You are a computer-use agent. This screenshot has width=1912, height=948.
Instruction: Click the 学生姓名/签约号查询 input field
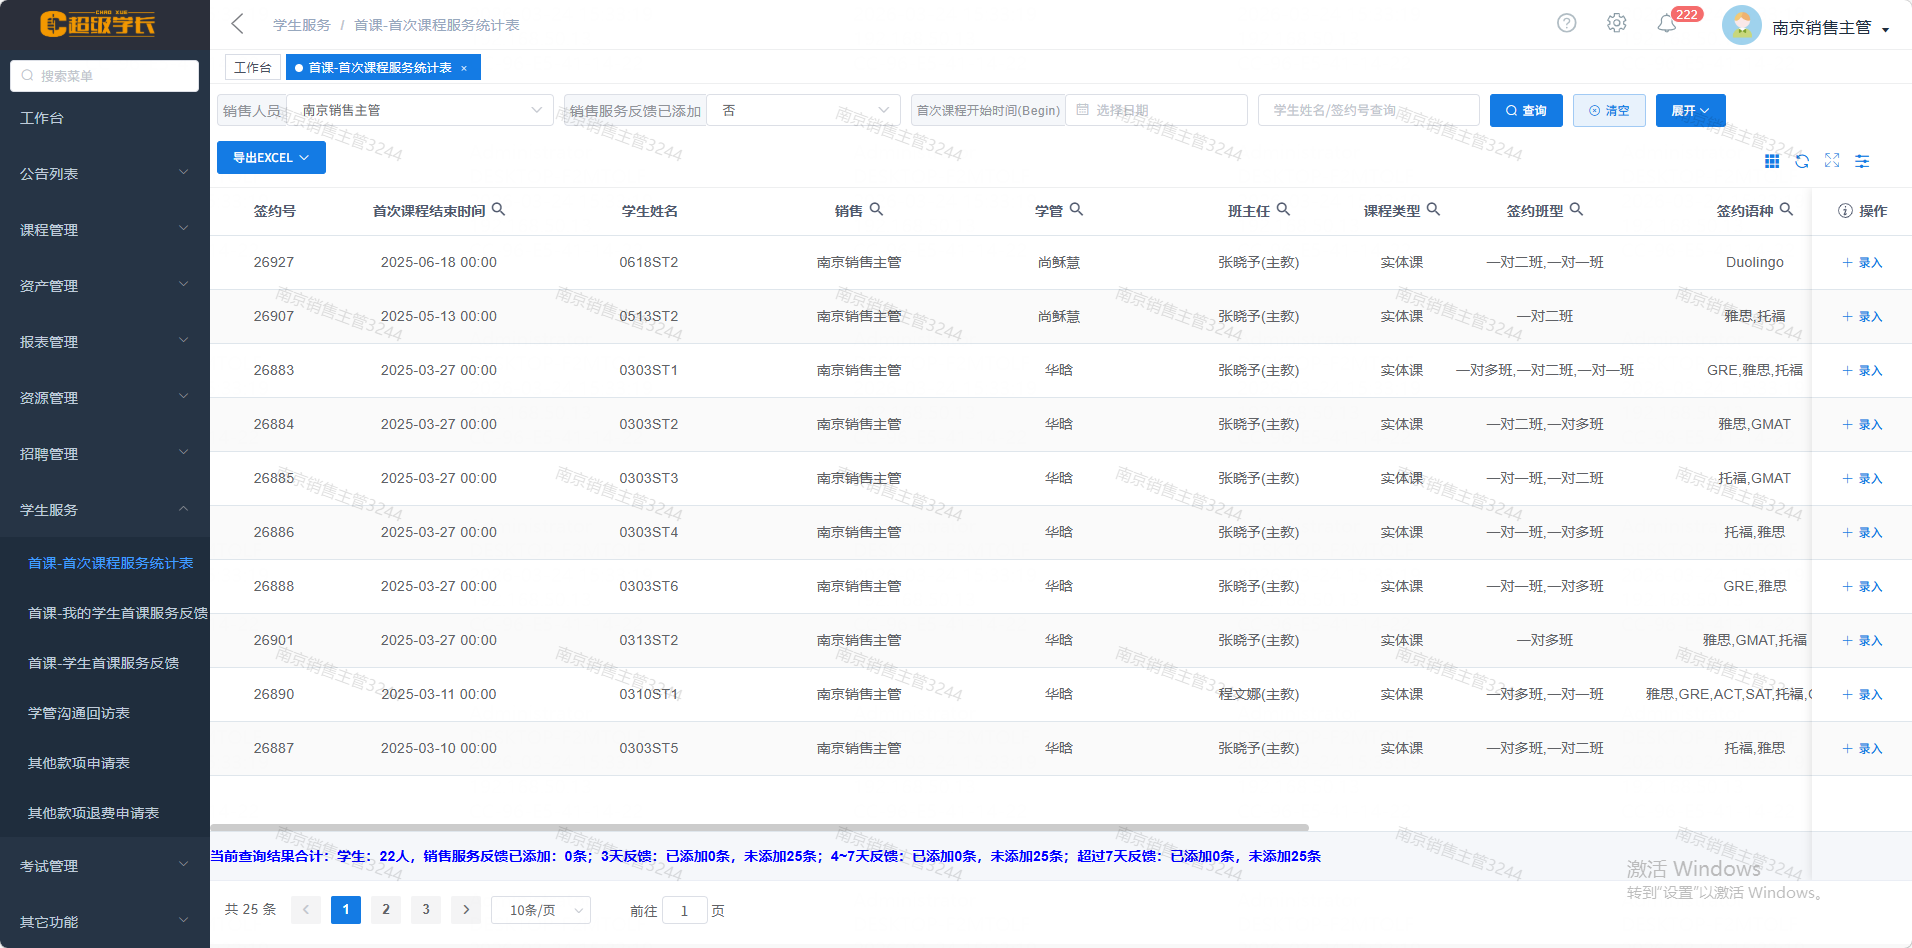tap(1368, 110)
